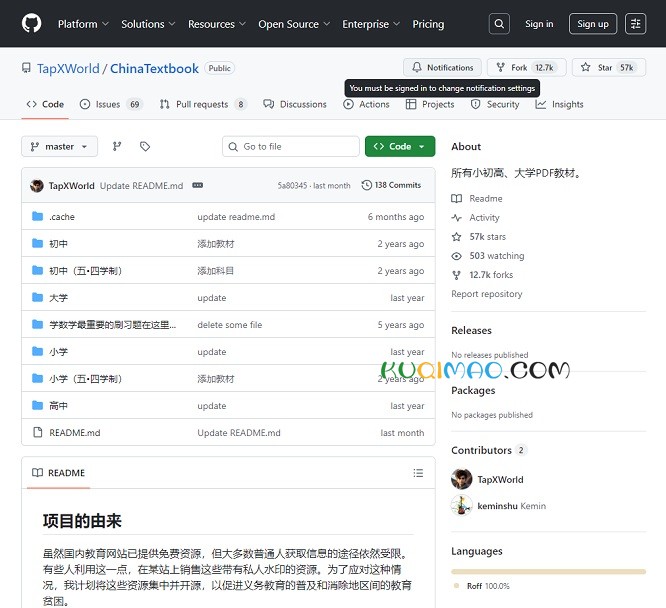The width and height of the screenshot is (666, 608).
Task: Open the Discussions tab
Action: point(295,104)
